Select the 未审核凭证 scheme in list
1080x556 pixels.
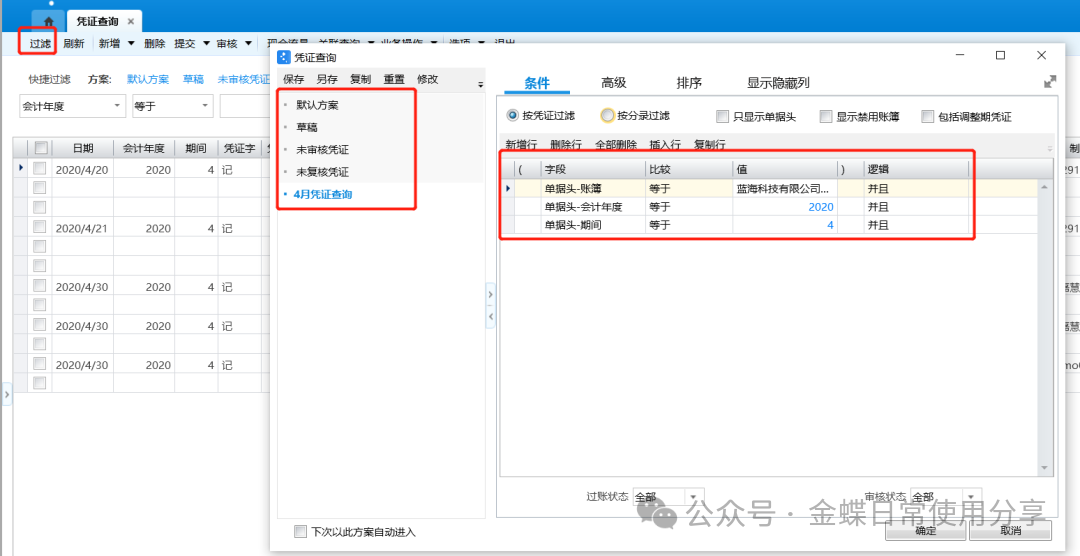pos(322,150)
